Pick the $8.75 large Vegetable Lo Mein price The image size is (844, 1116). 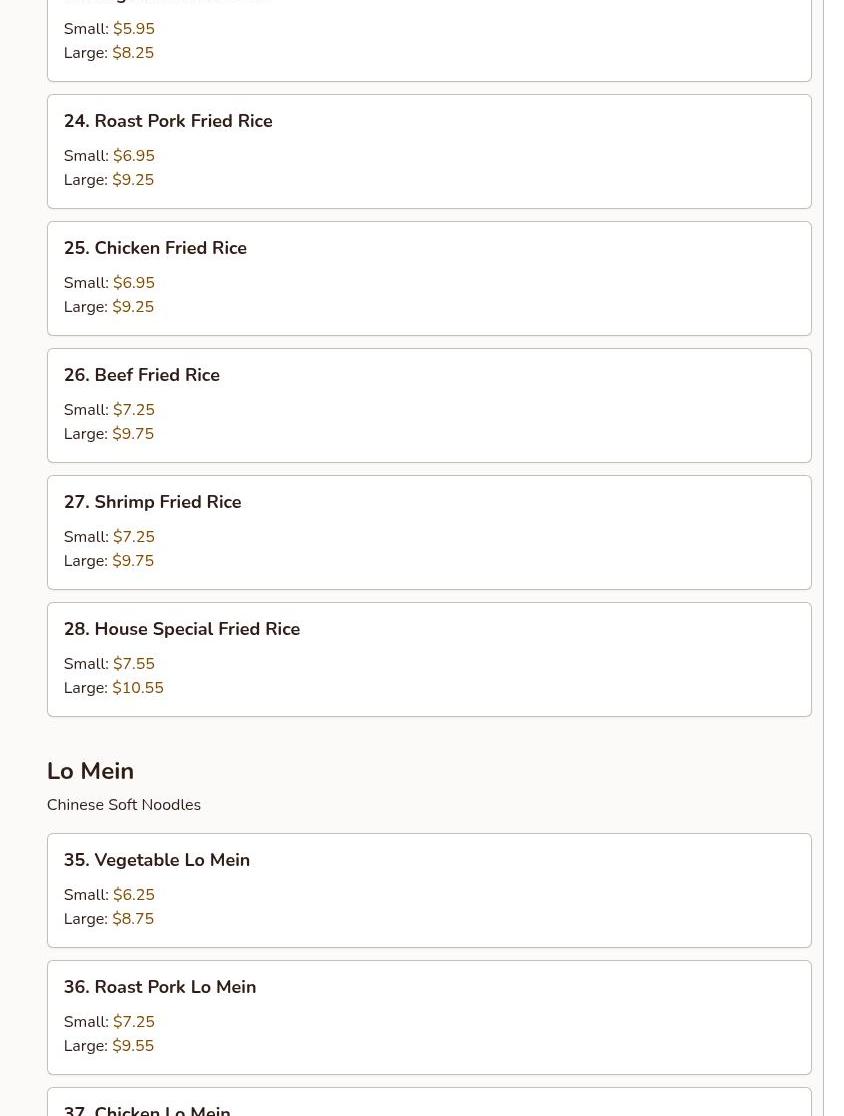coord(133,919)
